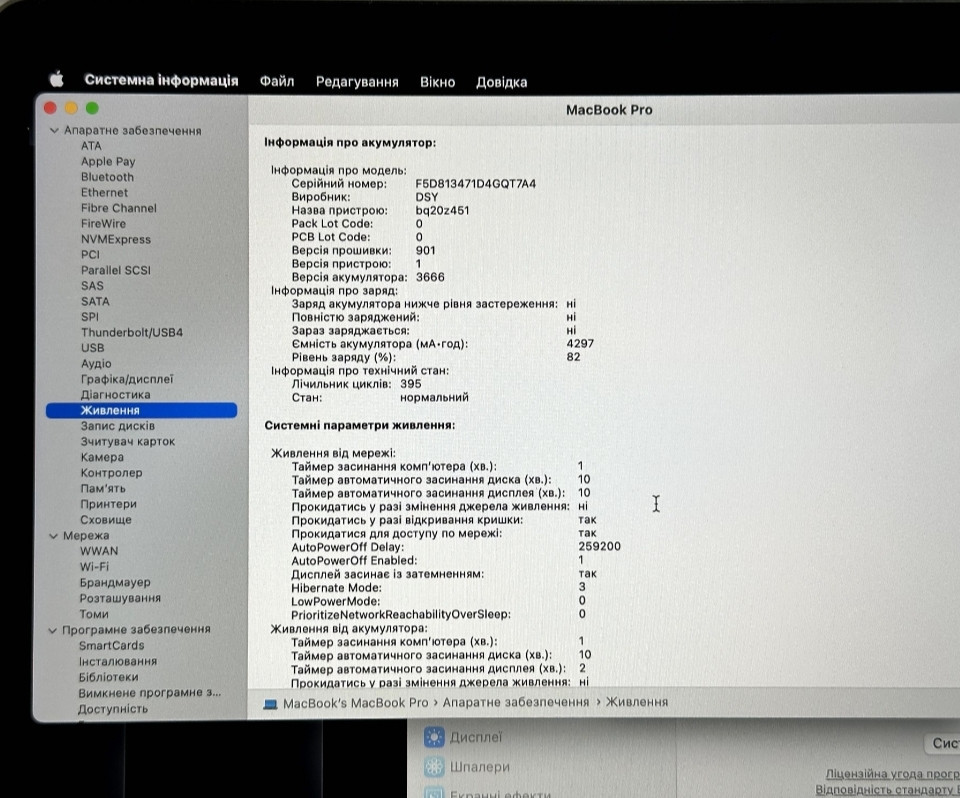Collapse the Мережа section
Image resolution: width=960 pixels, height=798 pixels.
53,535
